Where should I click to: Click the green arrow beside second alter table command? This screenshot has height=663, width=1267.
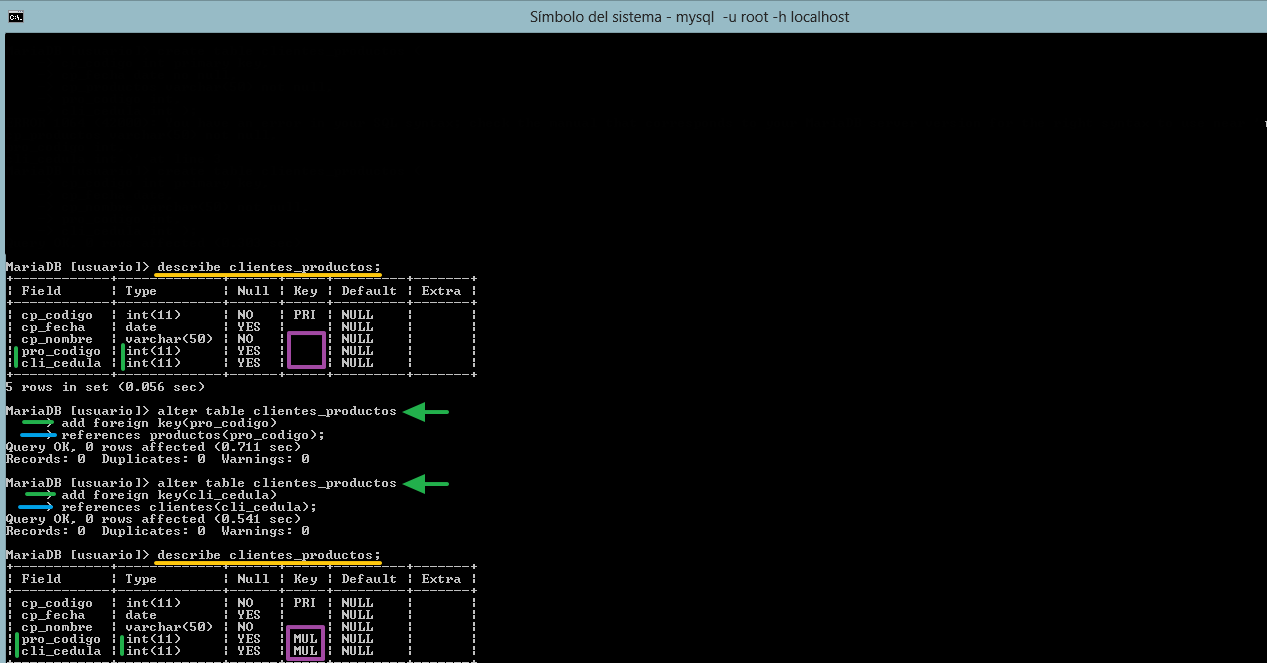click(x=426, y=483)
